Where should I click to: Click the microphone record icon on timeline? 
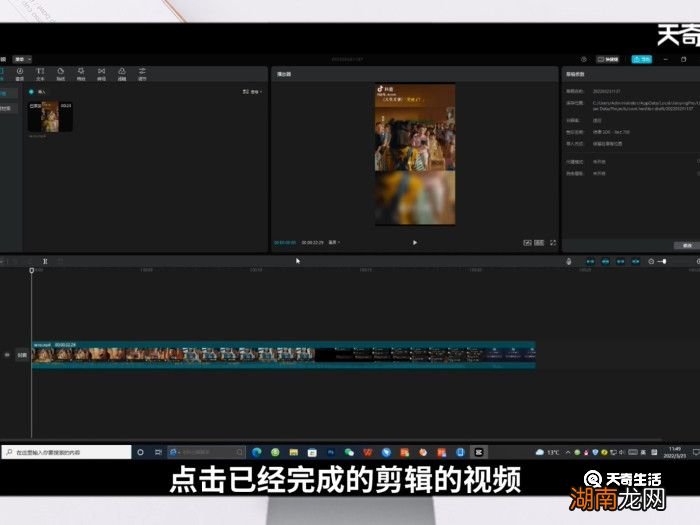tap(569, 261)
